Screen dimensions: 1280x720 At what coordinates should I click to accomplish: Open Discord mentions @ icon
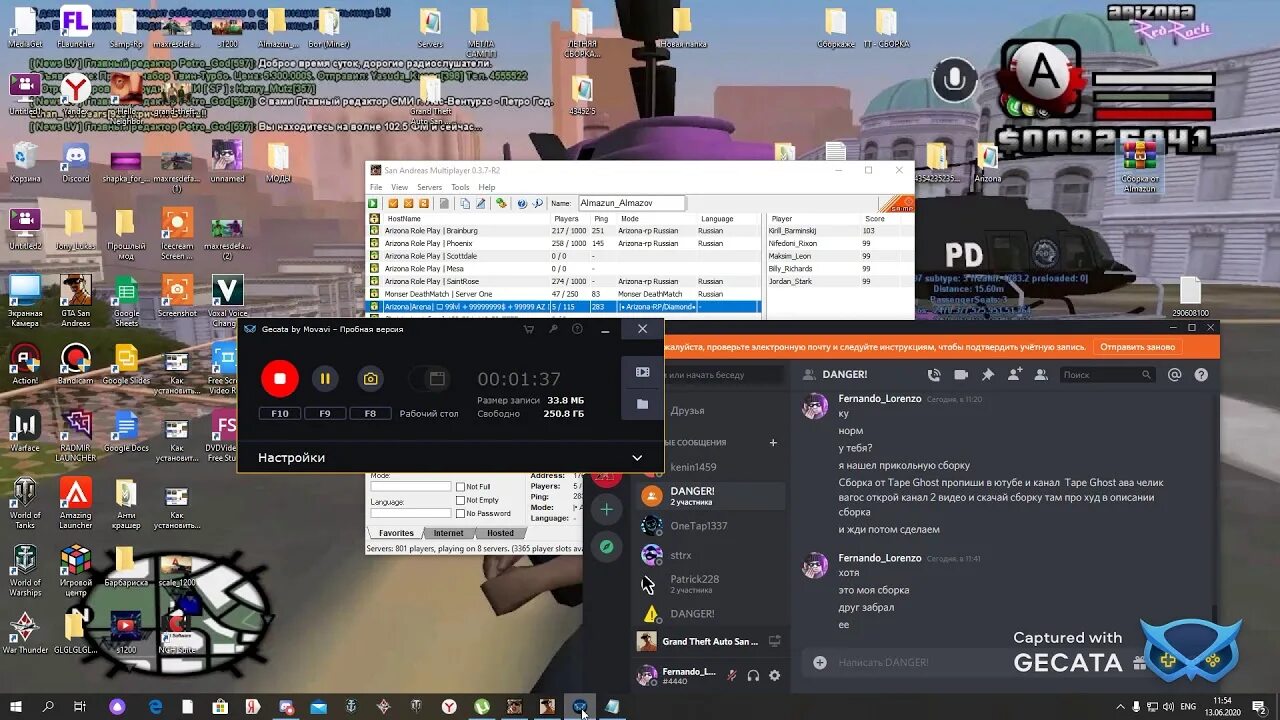1175,374
